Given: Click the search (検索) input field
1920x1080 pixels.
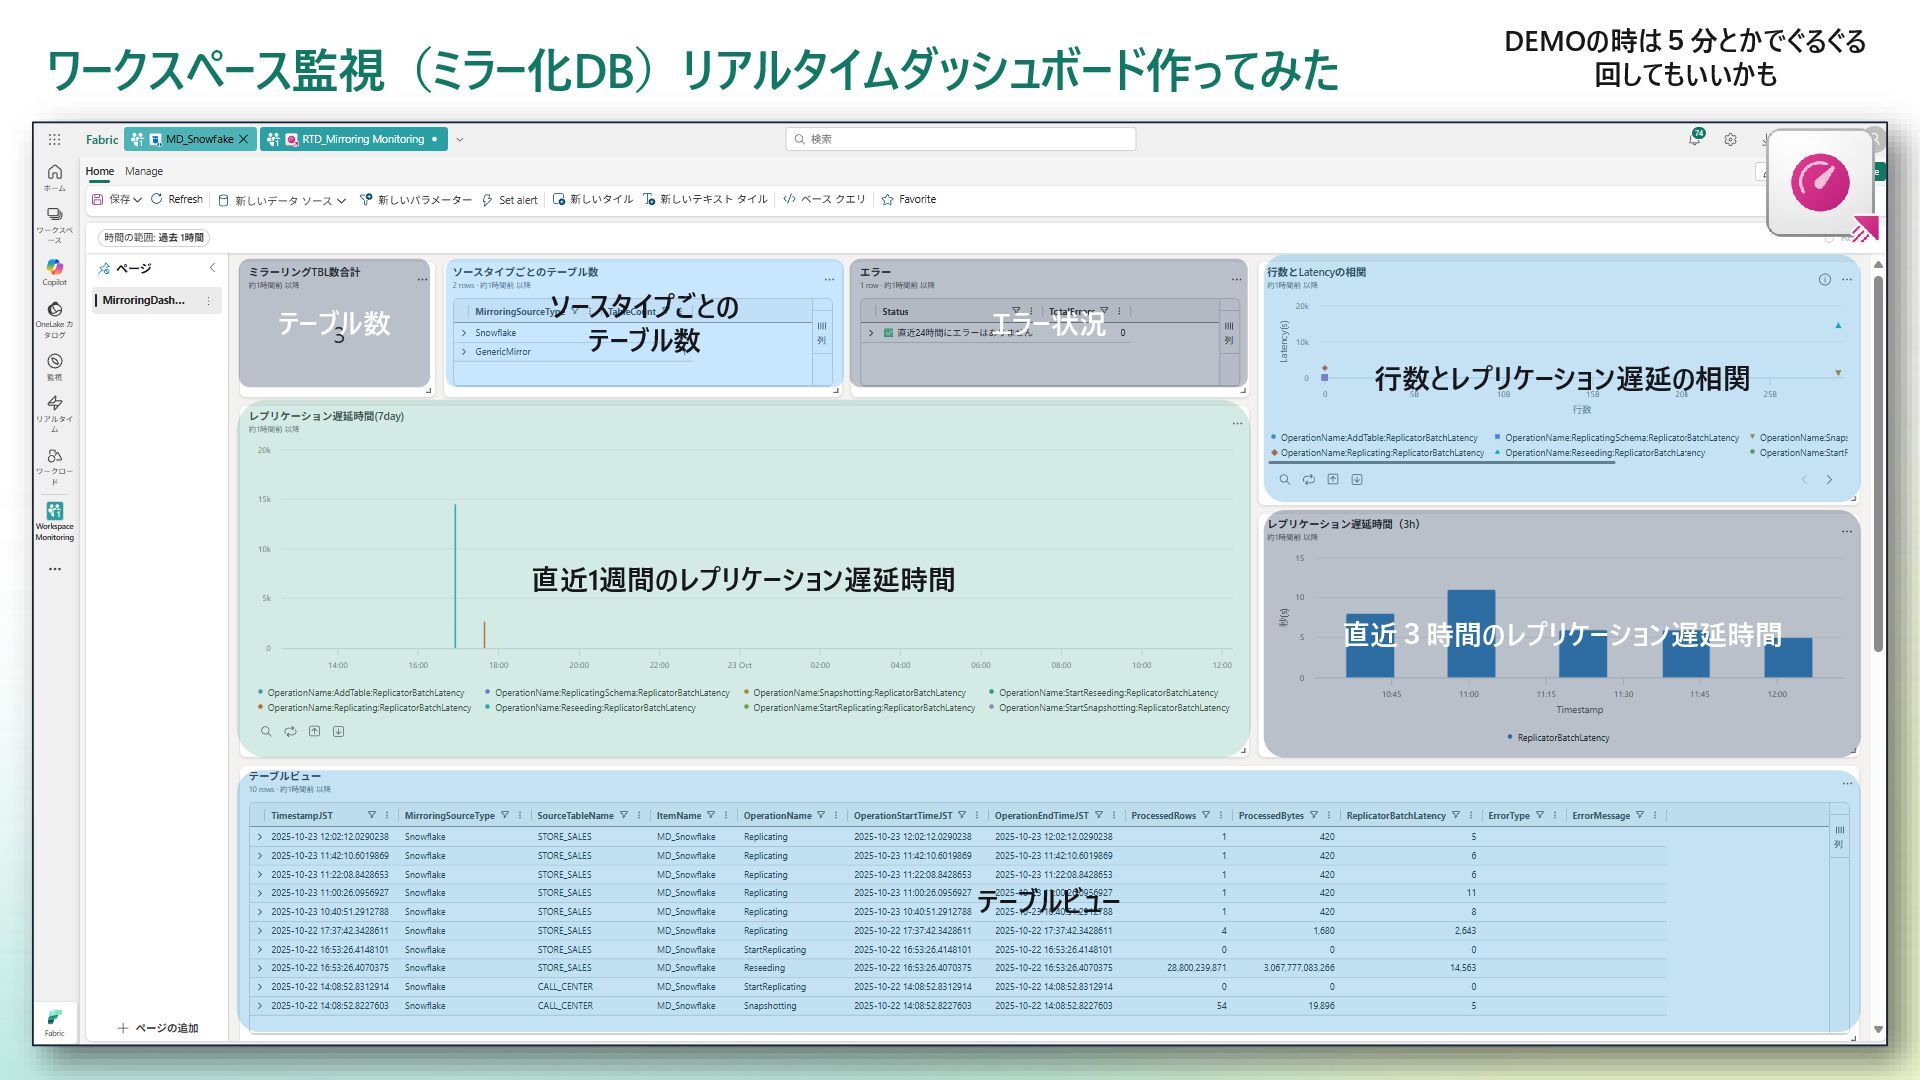Looking at the screenshot, I should 960,139.
